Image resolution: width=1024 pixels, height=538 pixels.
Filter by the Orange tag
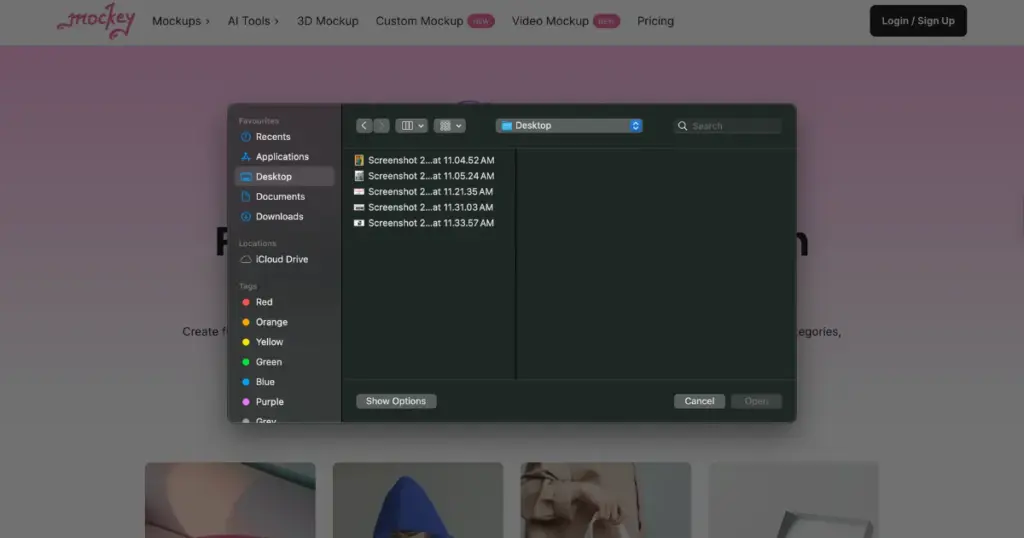[x=270, y=322]
